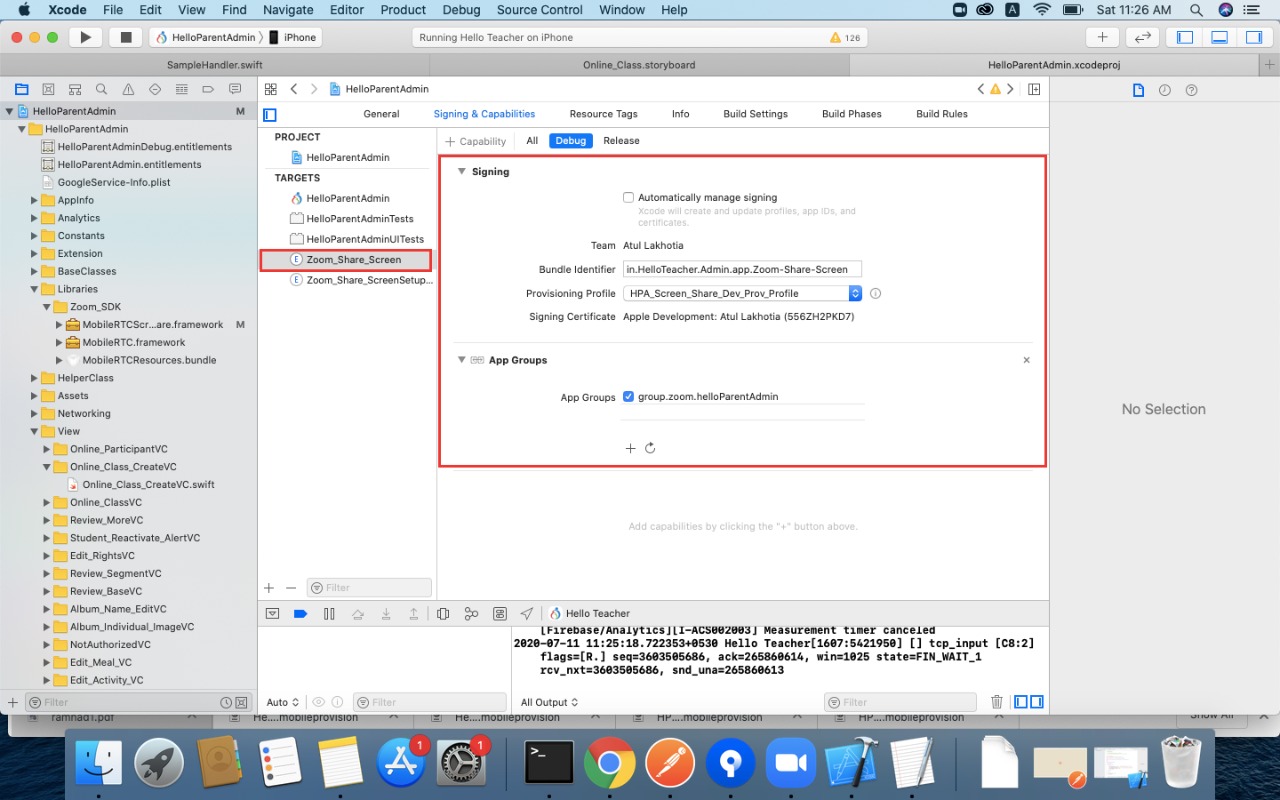Refresh the App Groups list
Viewport: 1280px width, 800px height.
[x=650, y=448]
